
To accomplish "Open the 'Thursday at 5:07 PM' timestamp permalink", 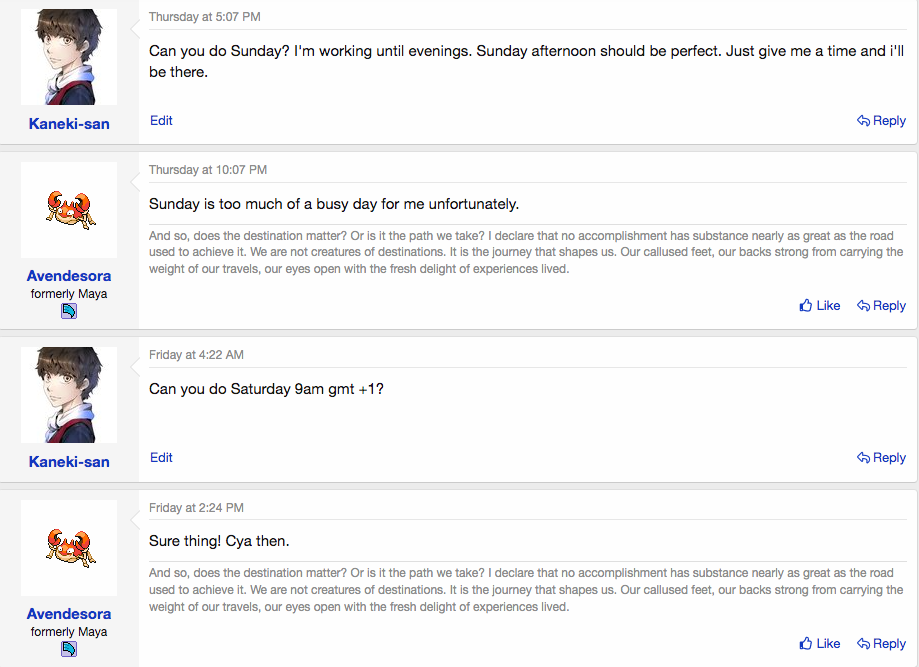I will pos(205,17).
